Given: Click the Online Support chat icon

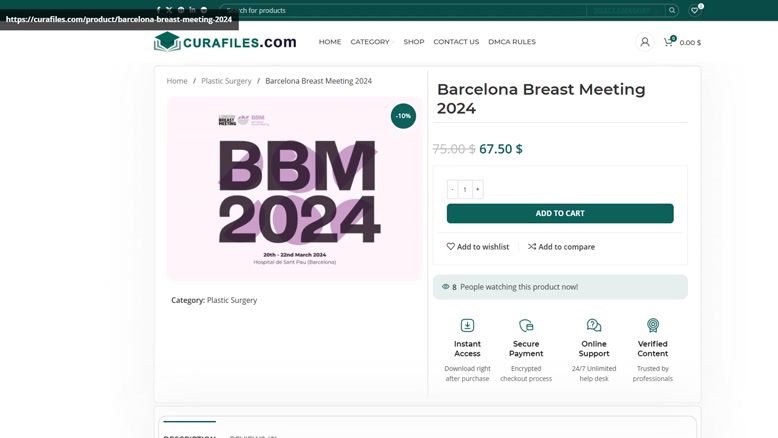Looking at the screenshot, I should coord(594,325).
